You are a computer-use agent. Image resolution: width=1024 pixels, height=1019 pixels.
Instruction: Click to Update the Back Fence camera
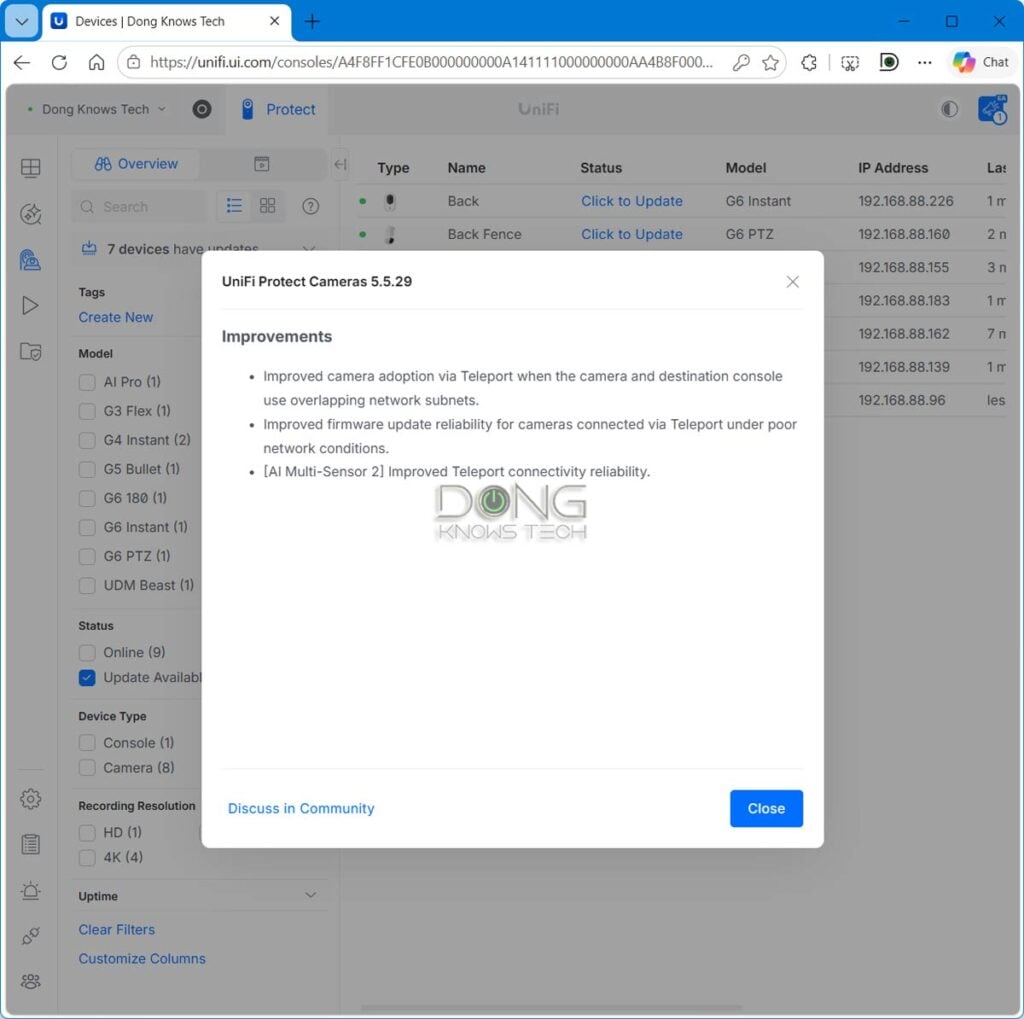[632, 234]
